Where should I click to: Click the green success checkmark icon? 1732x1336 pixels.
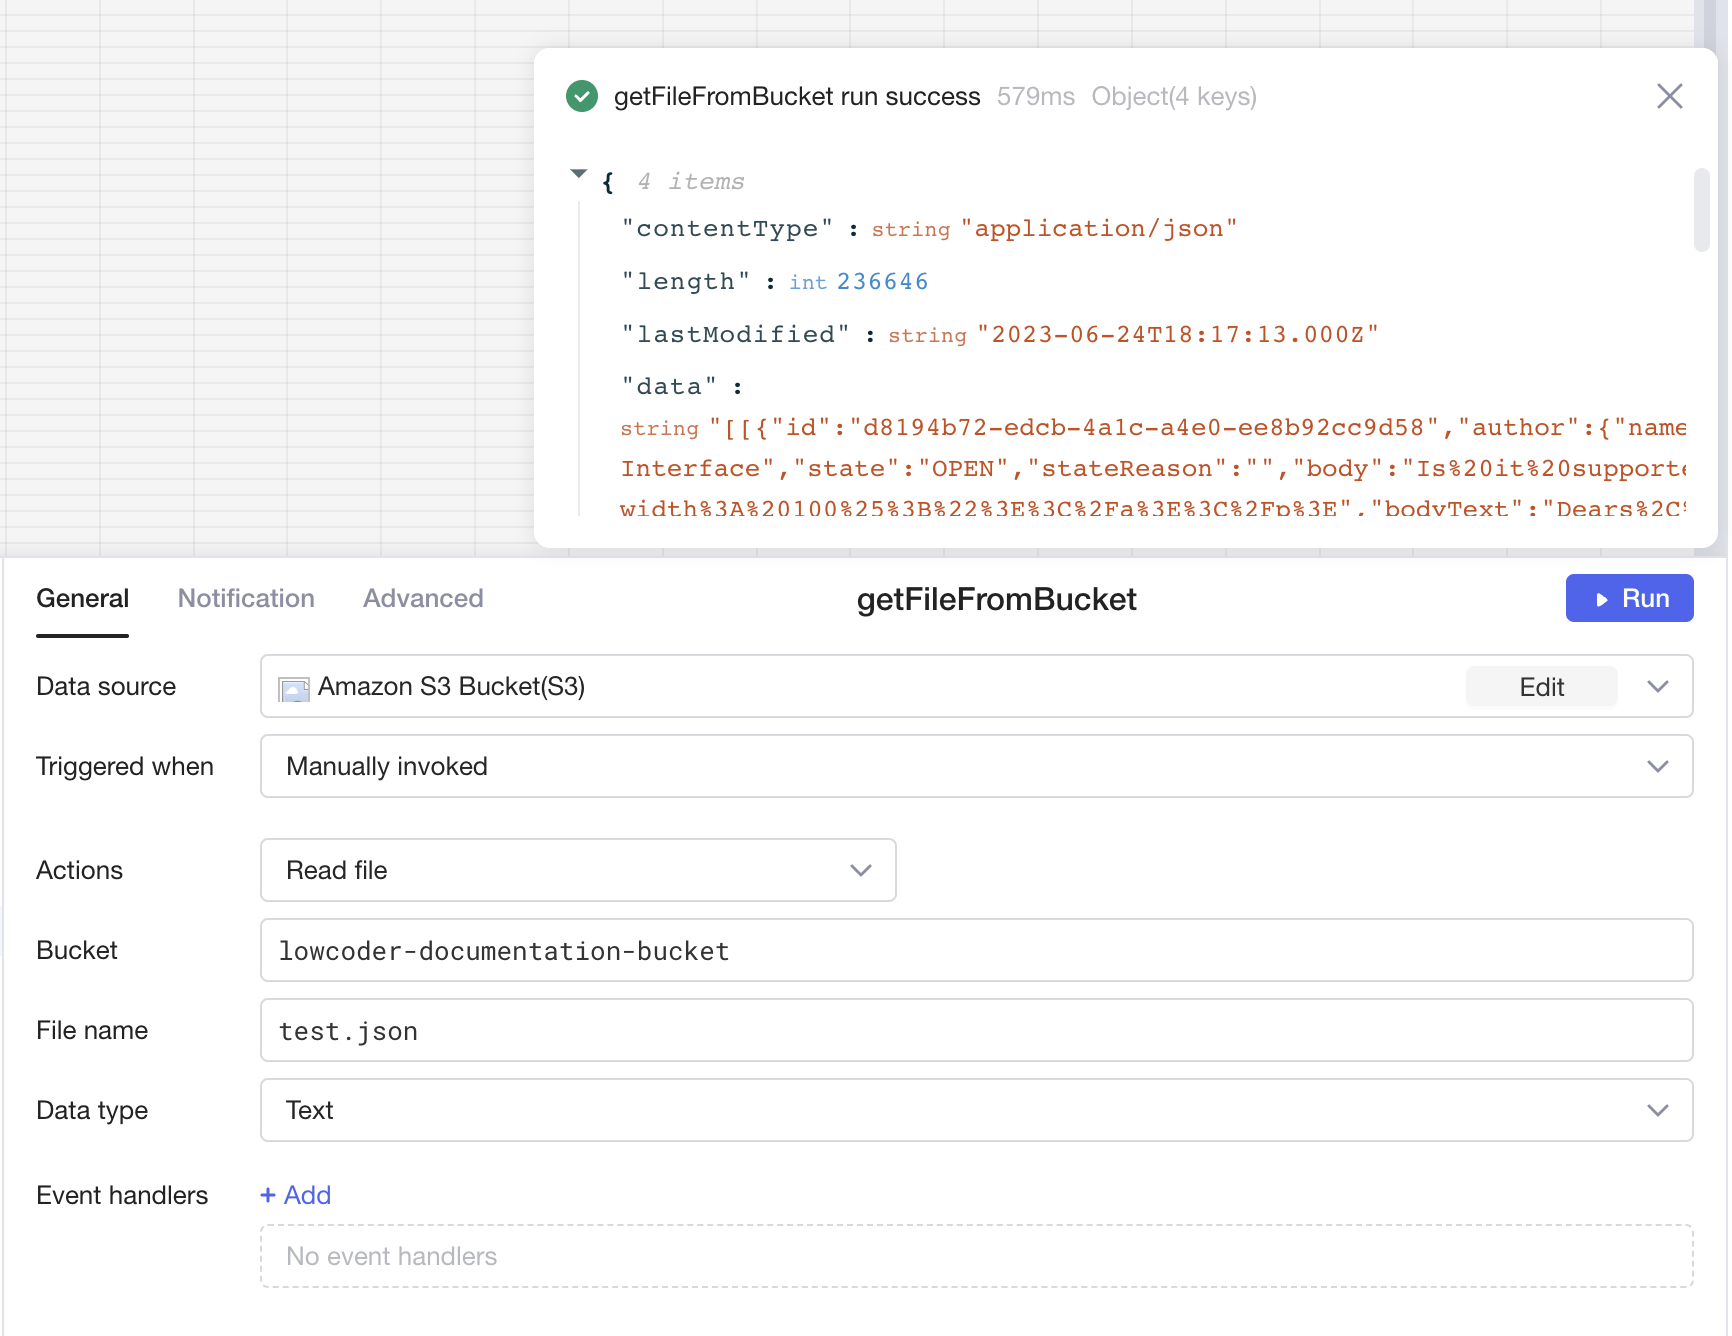click(581, 97)
